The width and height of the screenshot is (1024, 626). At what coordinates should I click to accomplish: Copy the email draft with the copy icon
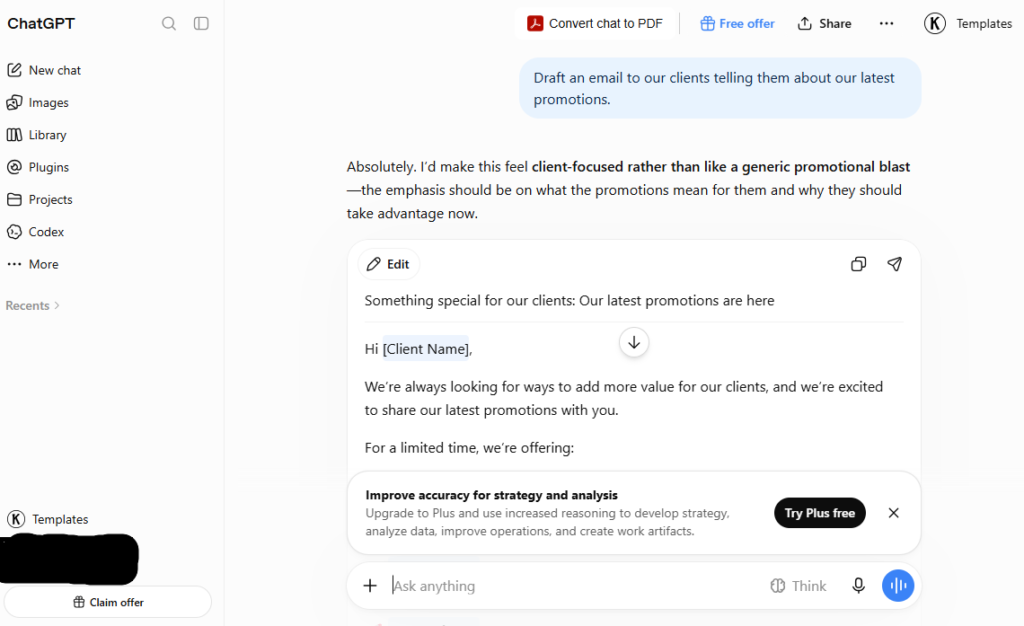click(858, 264)
